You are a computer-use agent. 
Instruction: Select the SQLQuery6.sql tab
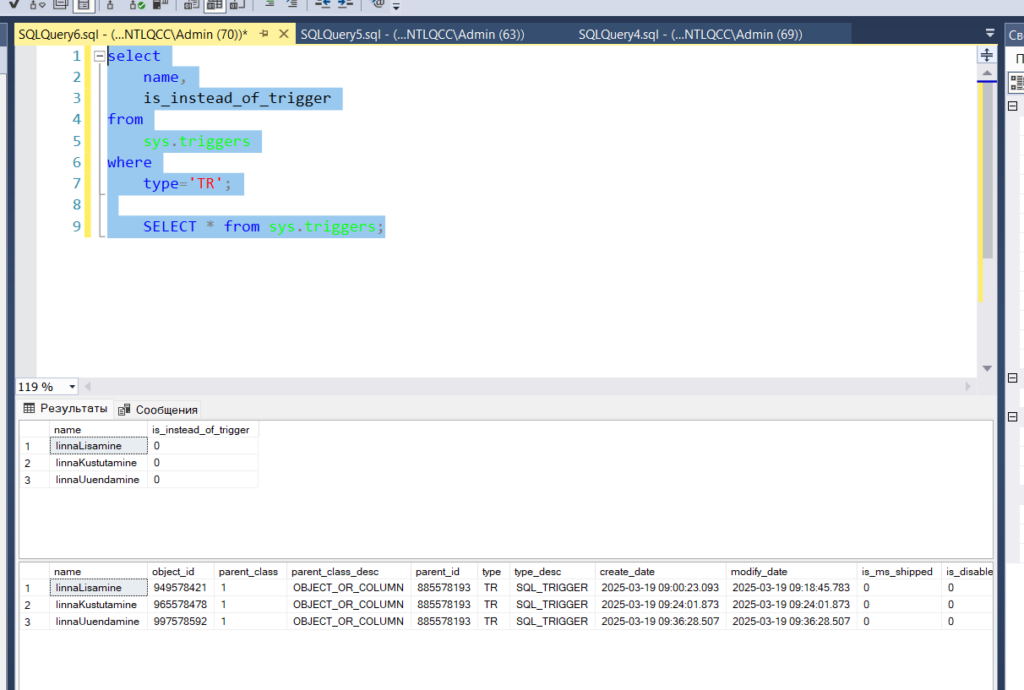pos(133,35)
